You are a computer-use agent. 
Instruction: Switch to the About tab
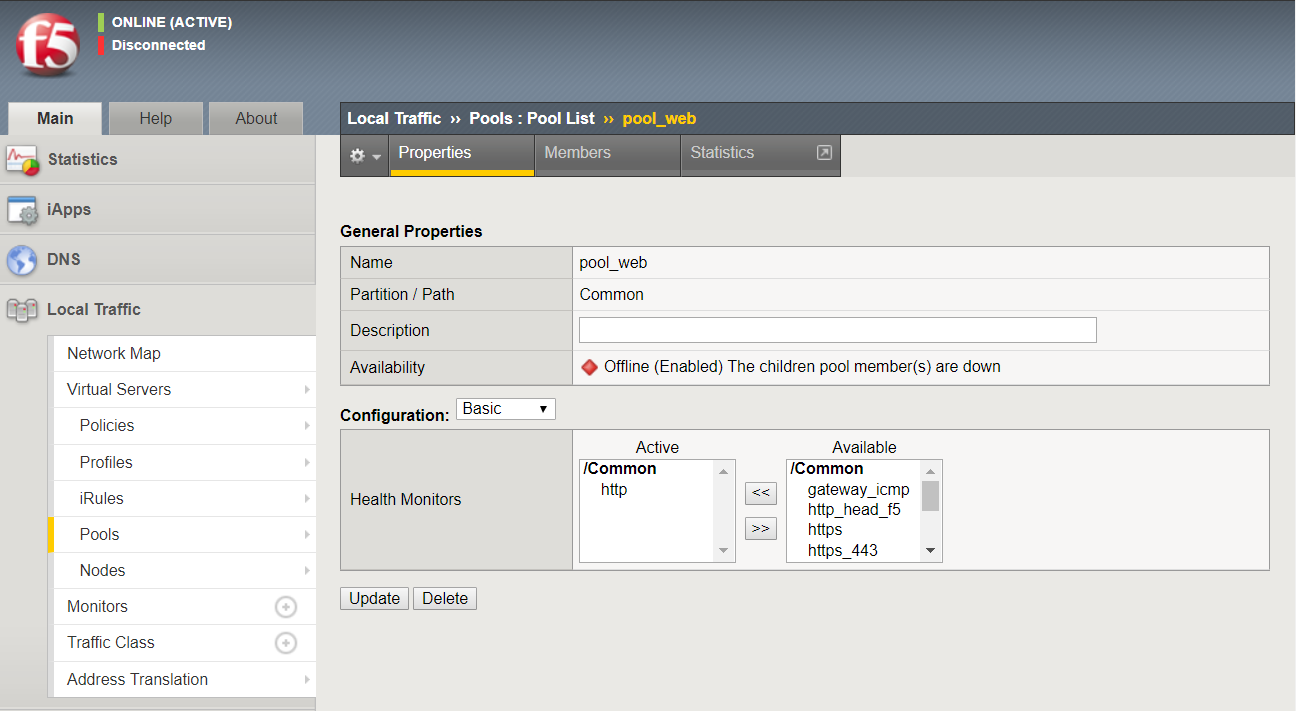256,118
